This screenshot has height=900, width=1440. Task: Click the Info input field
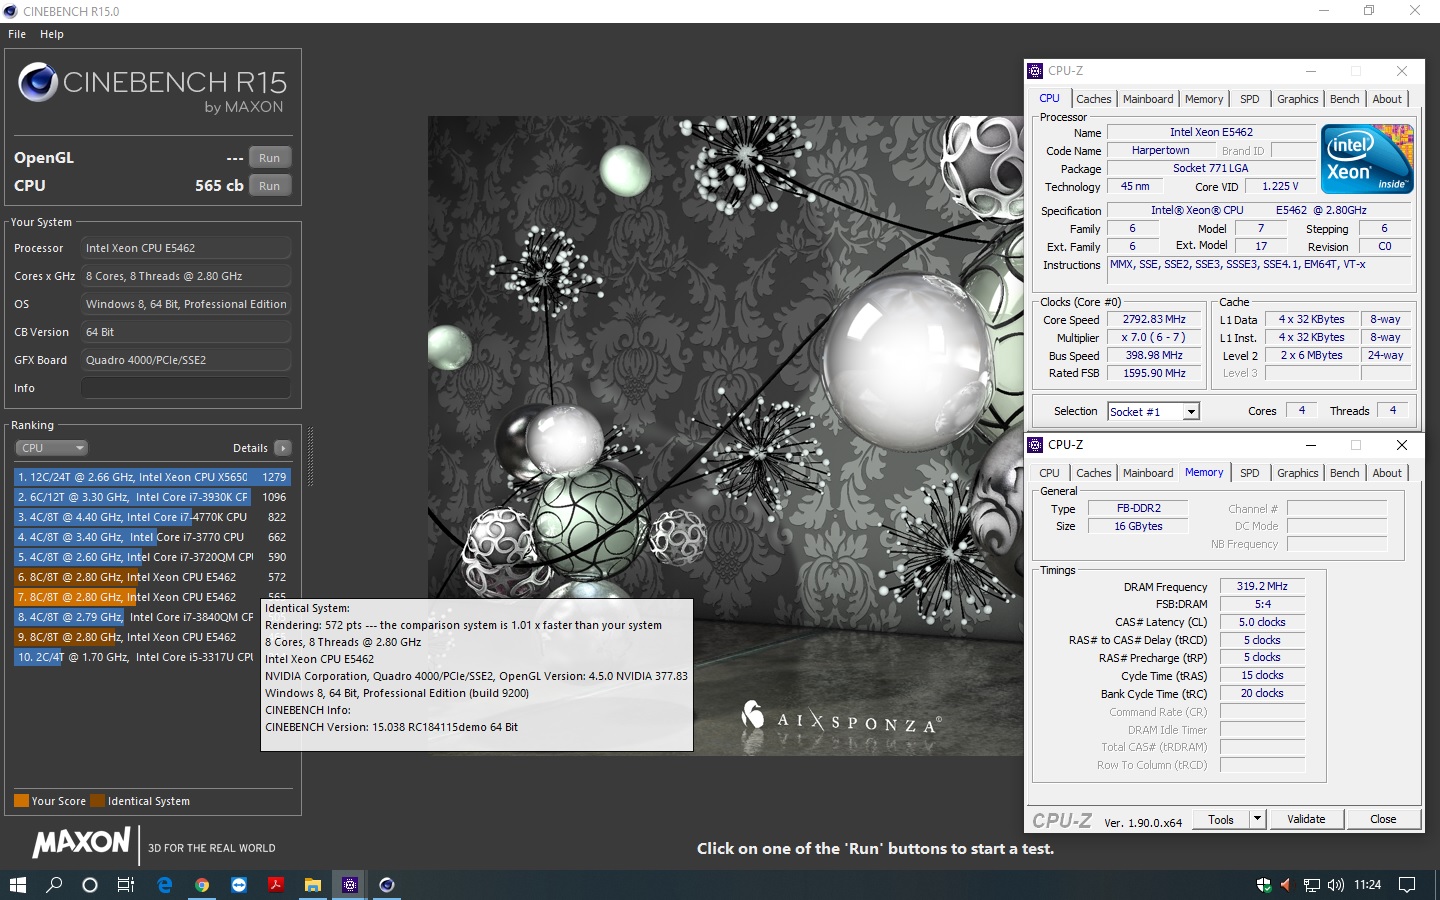(186, 388)
